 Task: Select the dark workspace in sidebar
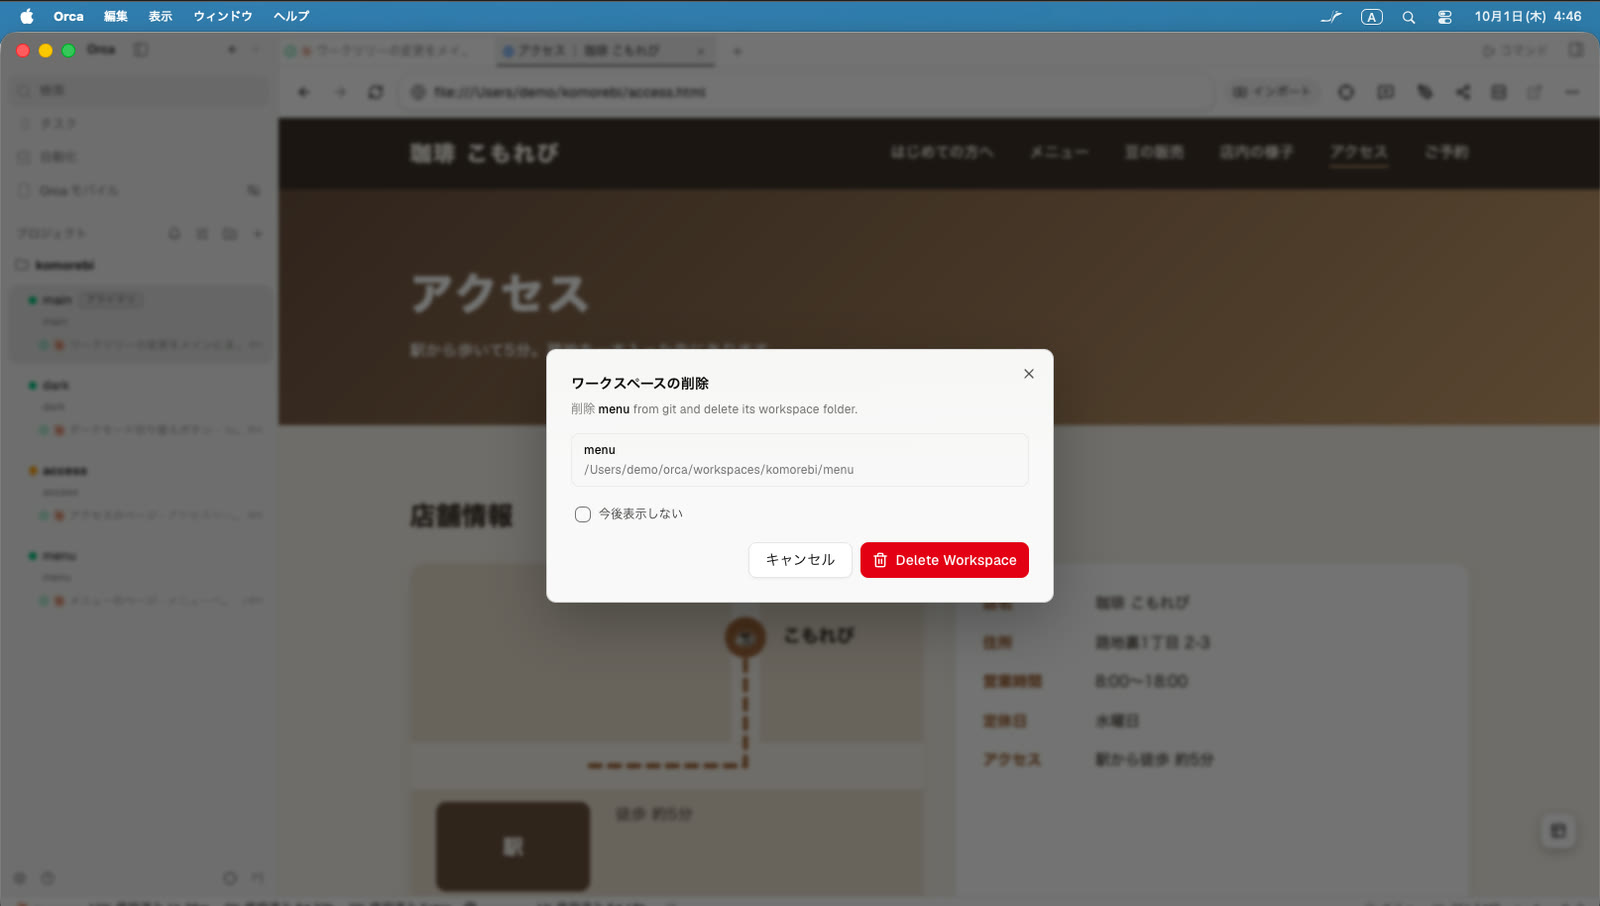tap(141, 407)
